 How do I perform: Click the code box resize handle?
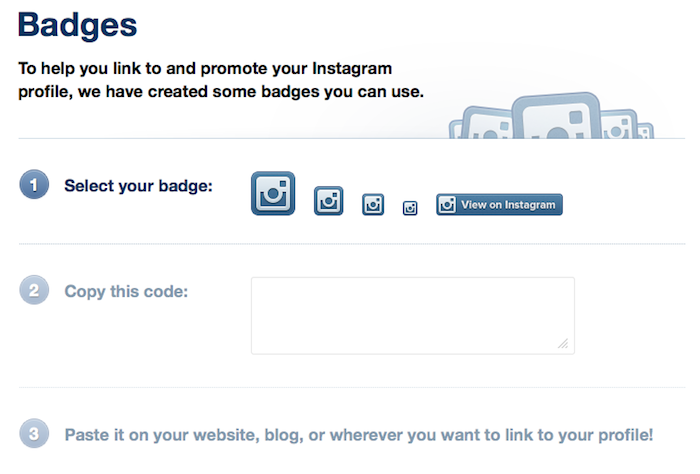click(x=564, y=344)
